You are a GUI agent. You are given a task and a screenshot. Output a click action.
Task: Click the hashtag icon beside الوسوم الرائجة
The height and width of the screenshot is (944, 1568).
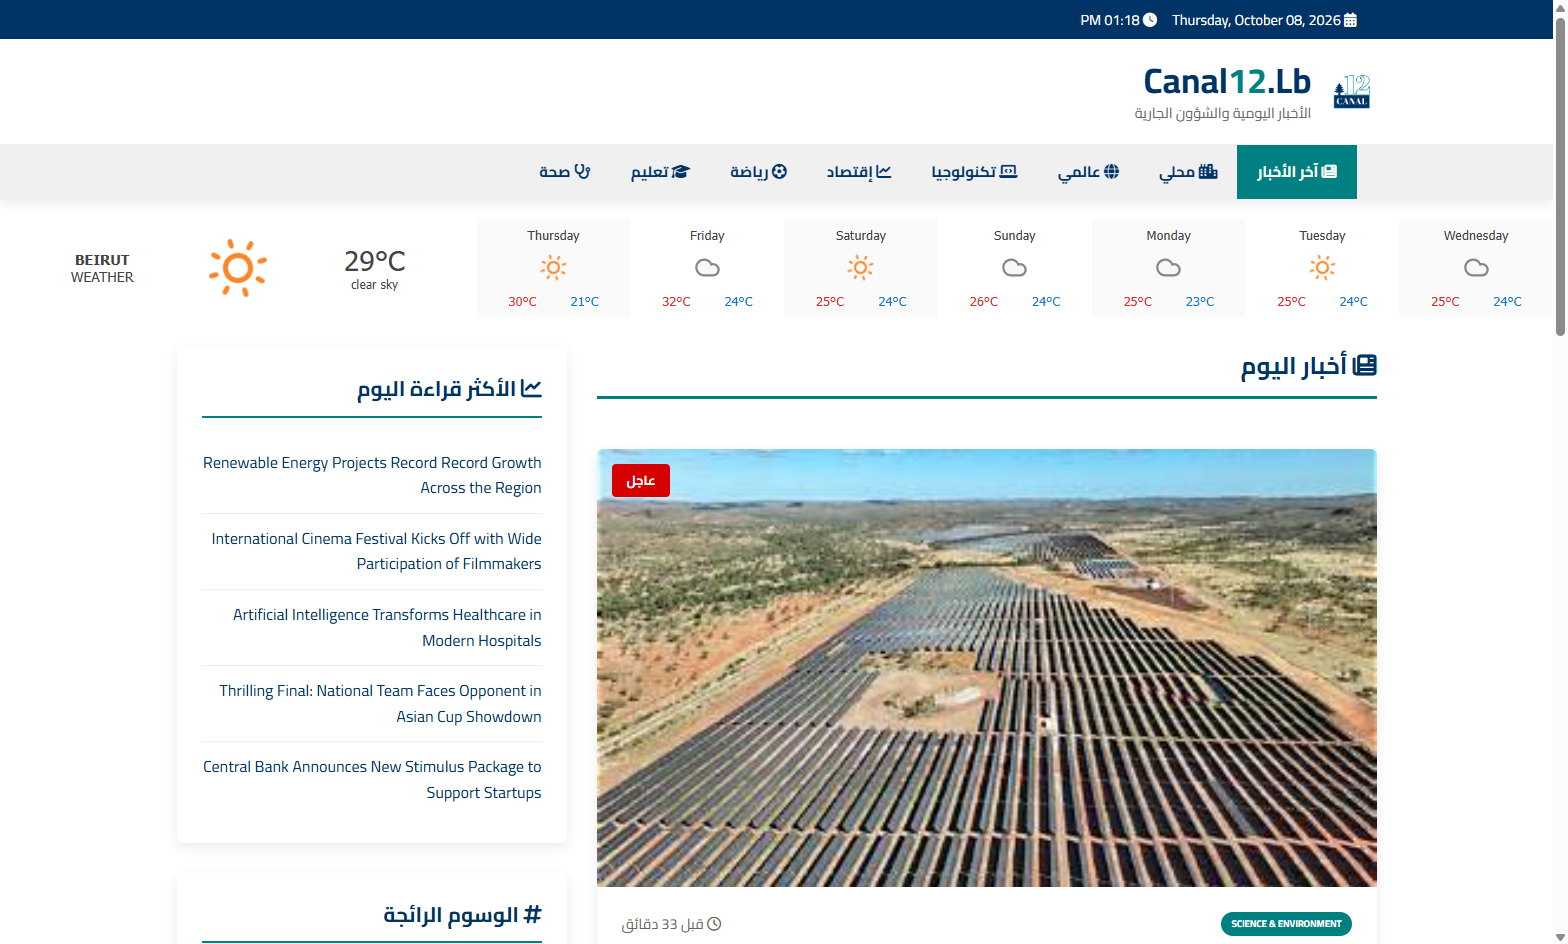[533, 915]
